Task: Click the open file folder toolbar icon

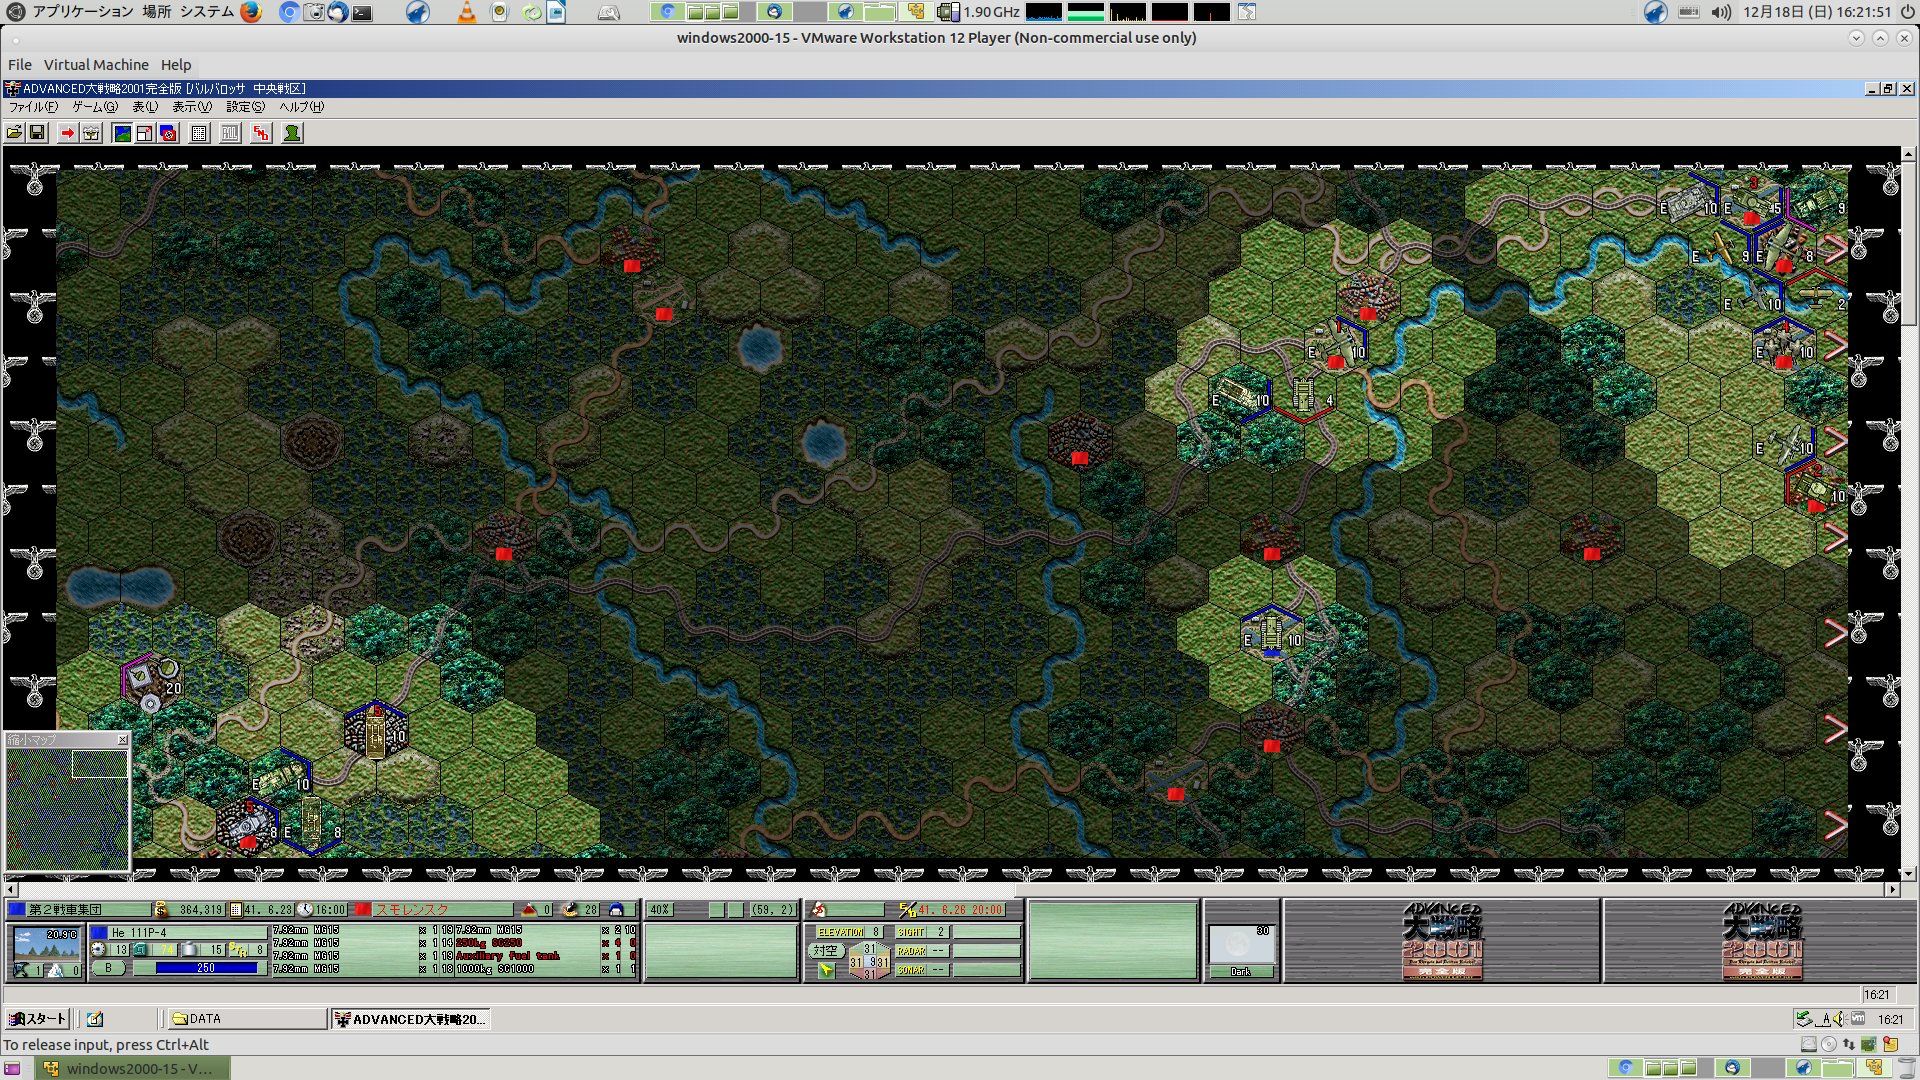Action: click(14, 133)
